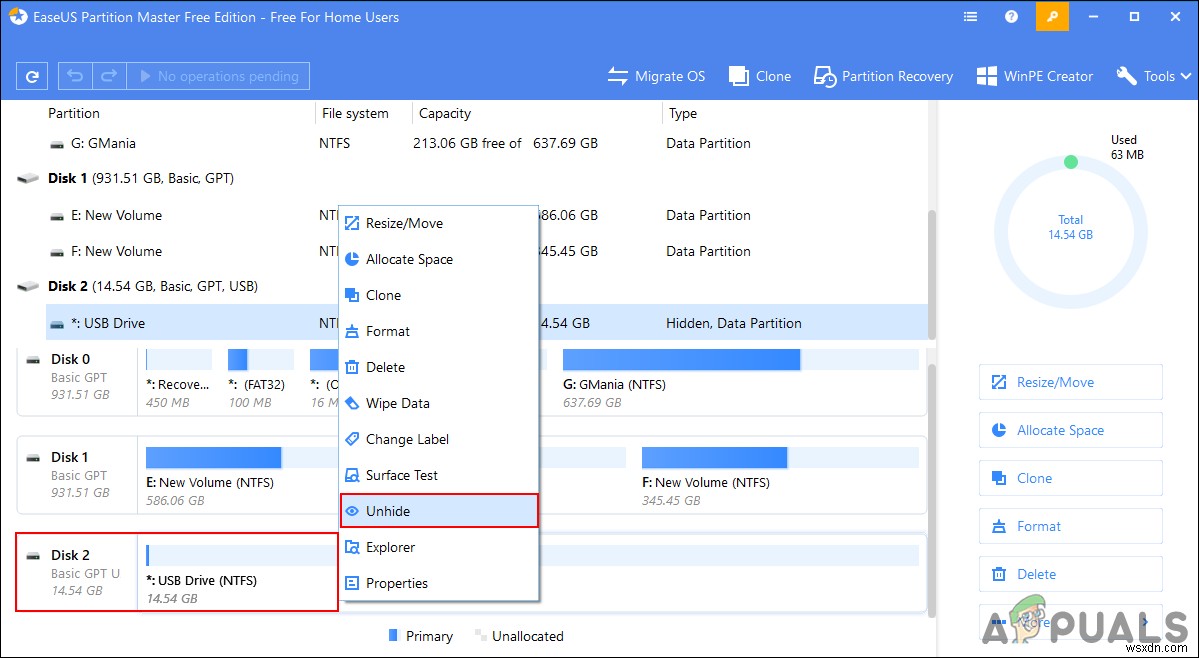Screen dimensions: 1199x658
Task: Click No operations pending execute button
Action: (x=218, y=76)
